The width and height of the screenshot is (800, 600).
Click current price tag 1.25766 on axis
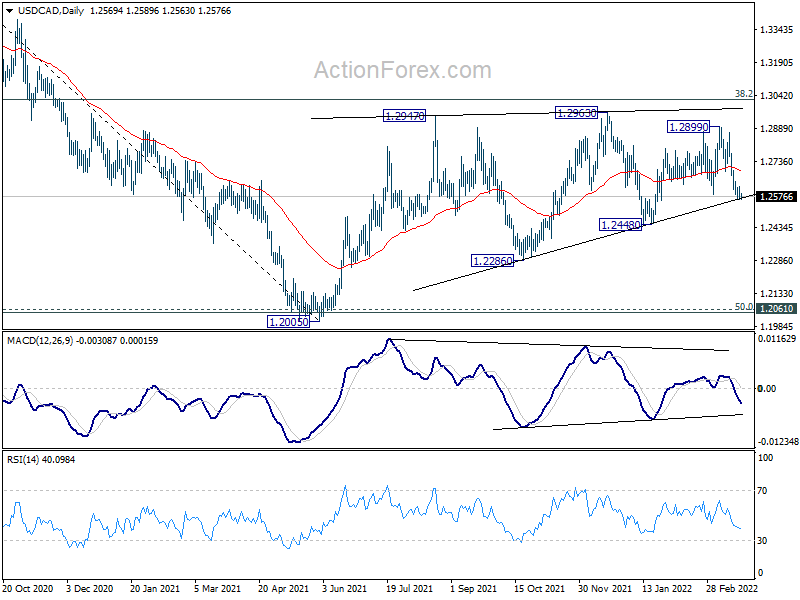pyautogui.click(x=777, y=196)
